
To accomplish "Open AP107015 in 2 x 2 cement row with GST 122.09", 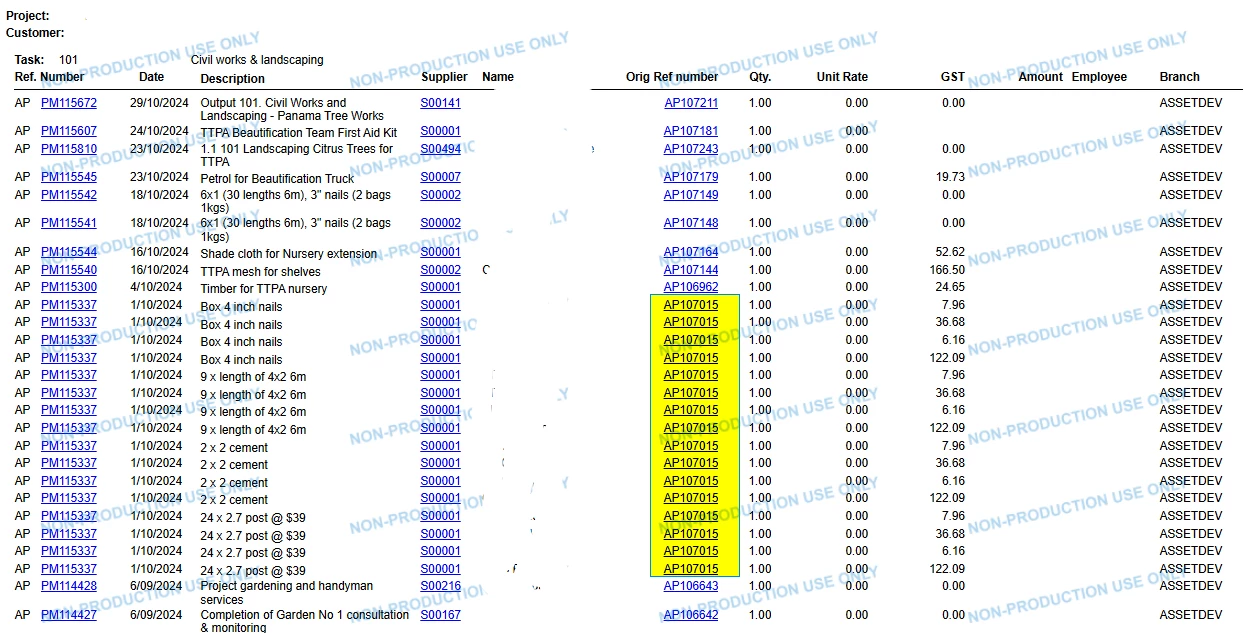I will pyautogui.click(x=691, y=498).
